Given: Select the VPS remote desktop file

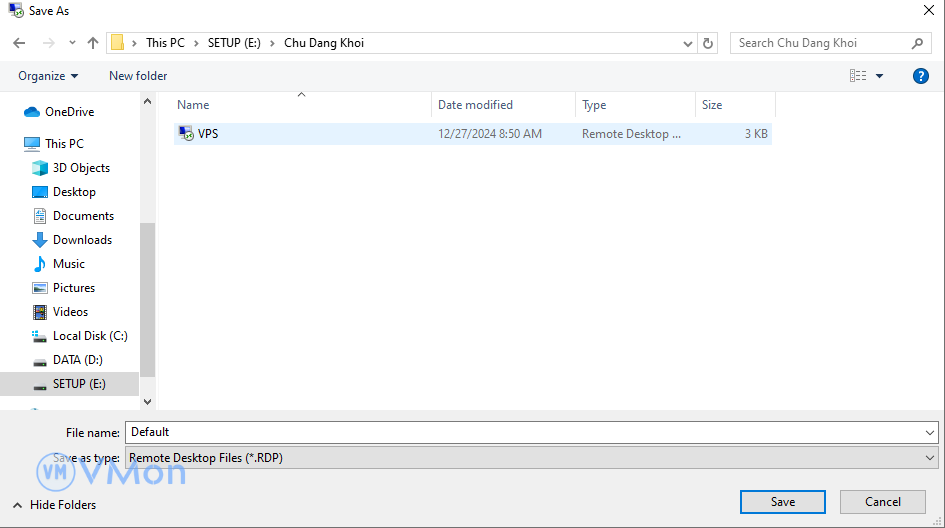Looking at the screenshot, I should (x=208, y=134).
